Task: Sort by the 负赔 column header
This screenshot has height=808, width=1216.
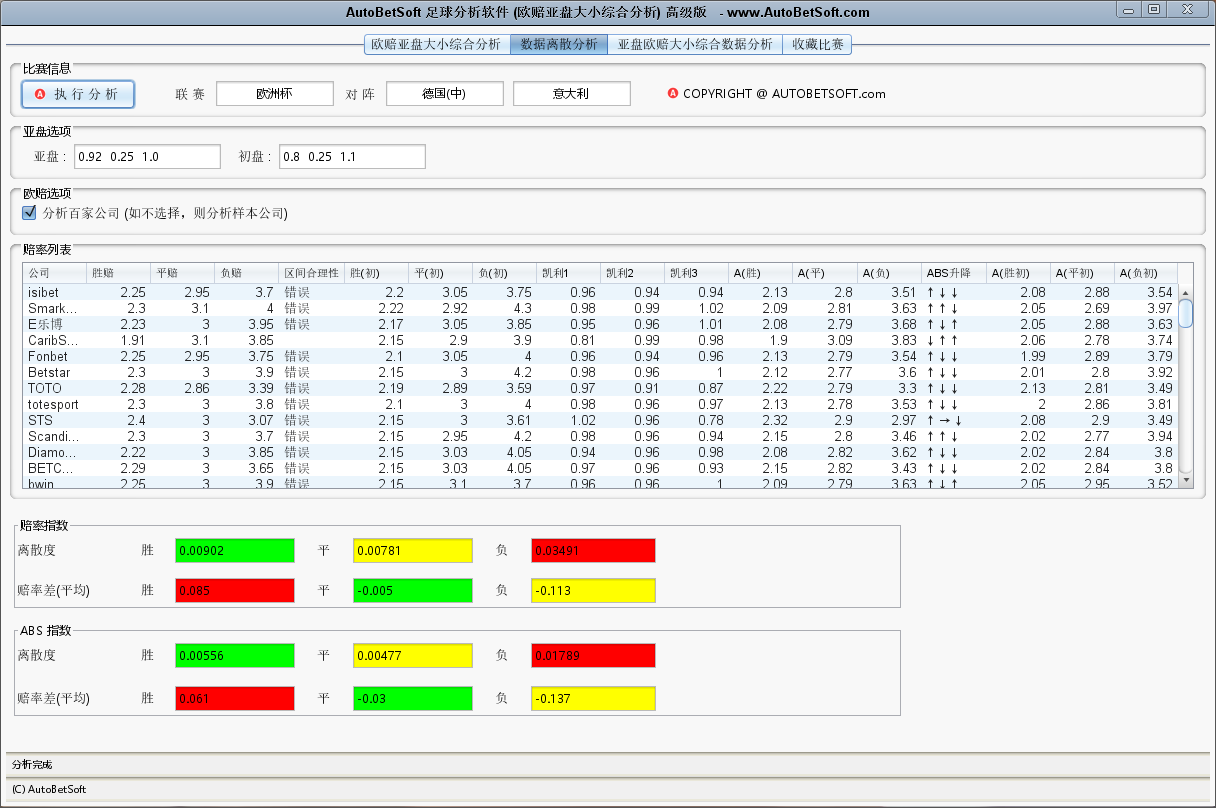Action: [247, 273]
